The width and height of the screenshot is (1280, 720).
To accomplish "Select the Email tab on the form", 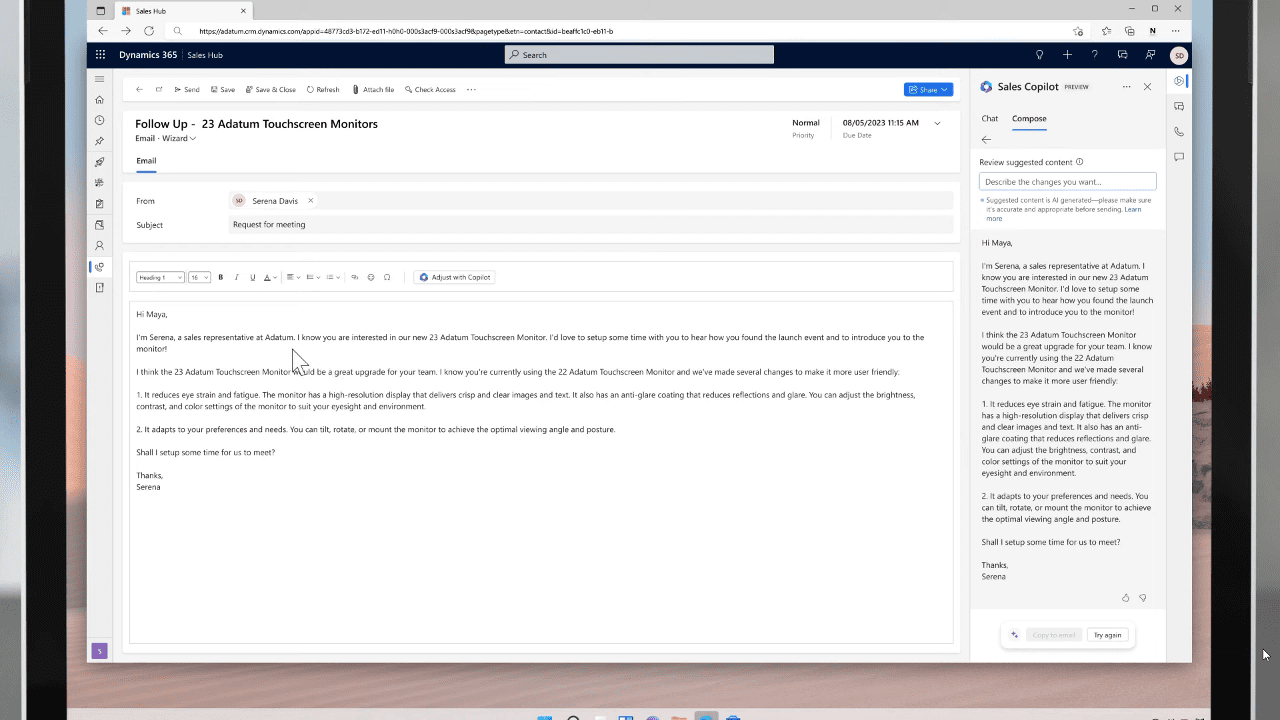I will pyautogui.click(x=146, y=160).
